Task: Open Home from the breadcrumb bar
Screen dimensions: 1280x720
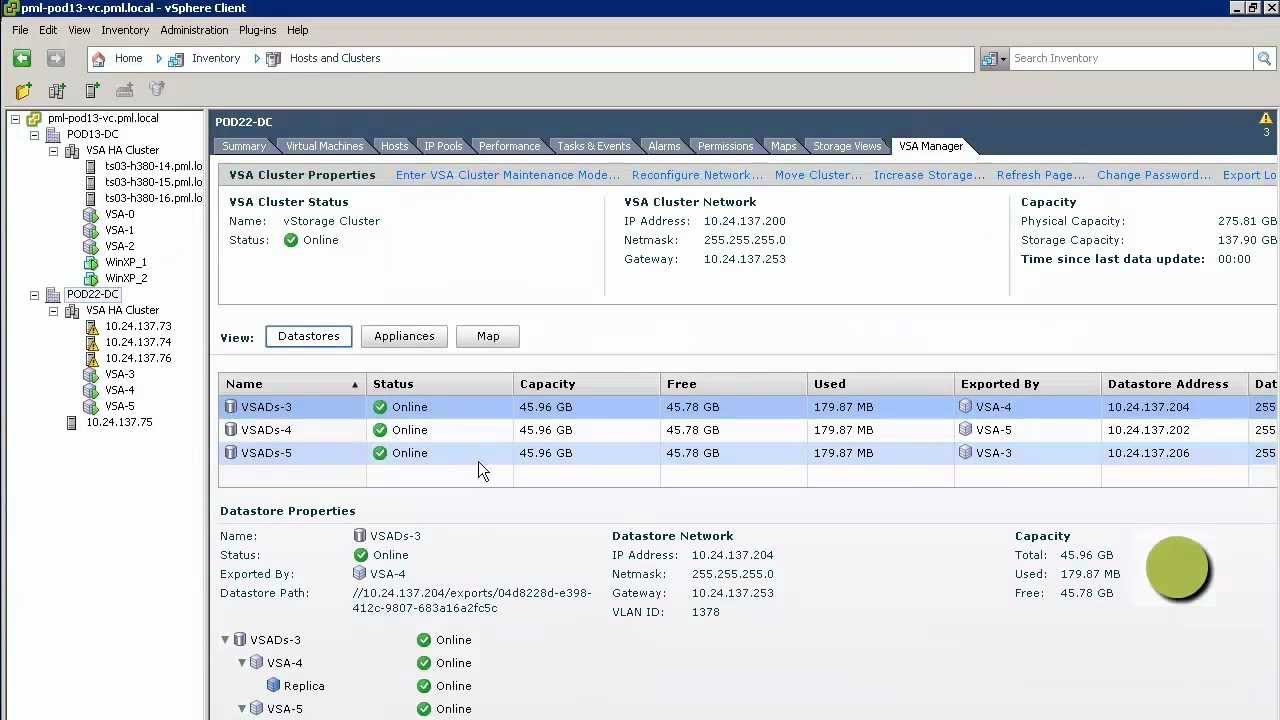Action: [x=128, y=58]
